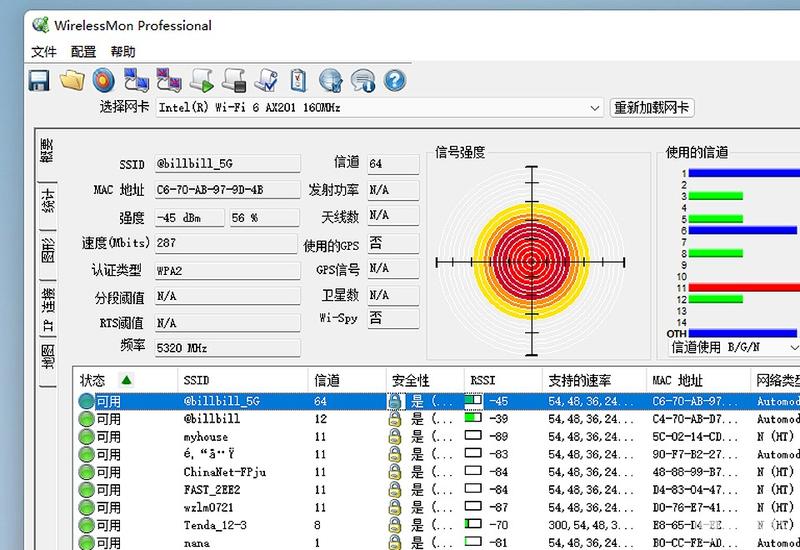The width and height of the screenshot is (800, 550).
Task: Select the nana network row
Action: pos(437,542)
